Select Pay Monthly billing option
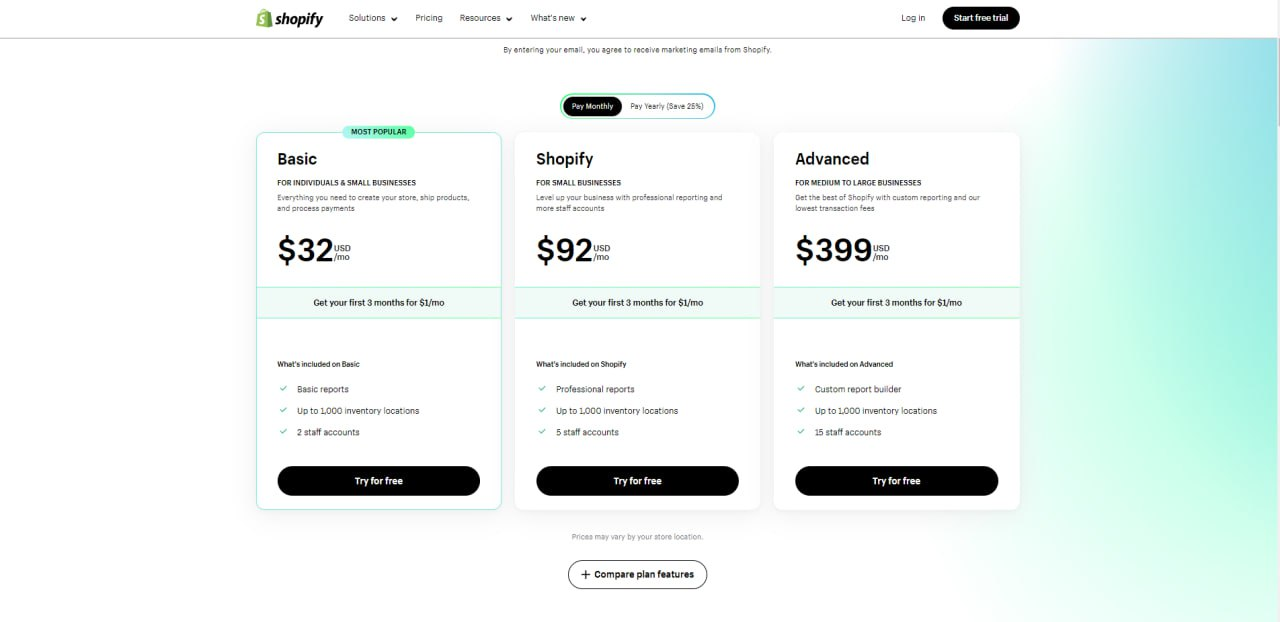The width and height of the screenshot is (1280, 622). coord(593,106)
